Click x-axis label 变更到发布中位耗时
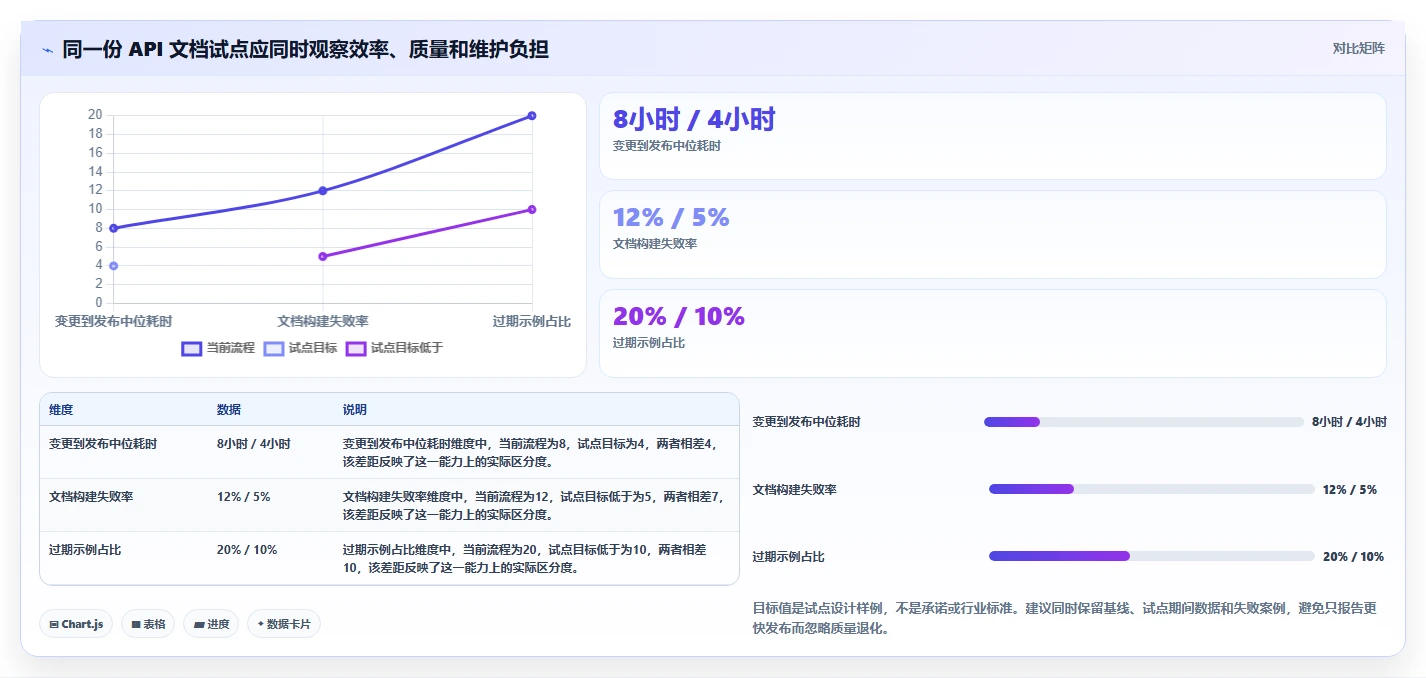Image resolution: width=1426 pixels, height=678 pixels. [113, 321]
